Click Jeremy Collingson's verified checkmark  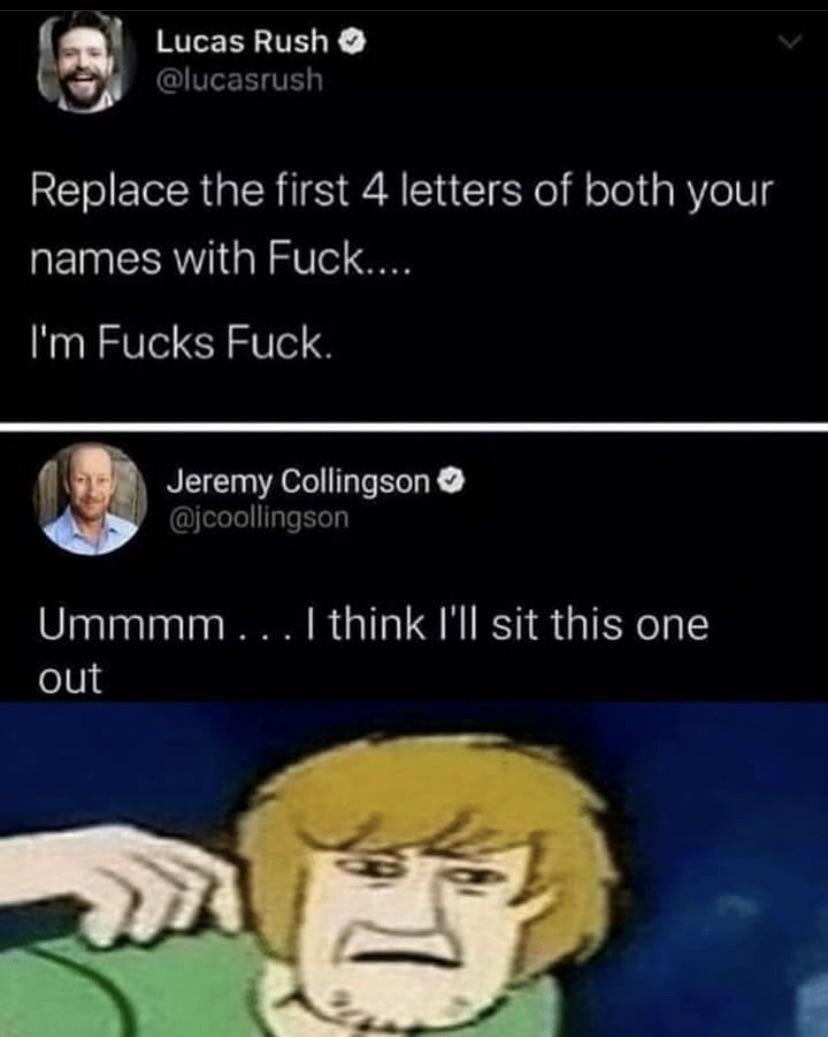[x=452, y=481]
